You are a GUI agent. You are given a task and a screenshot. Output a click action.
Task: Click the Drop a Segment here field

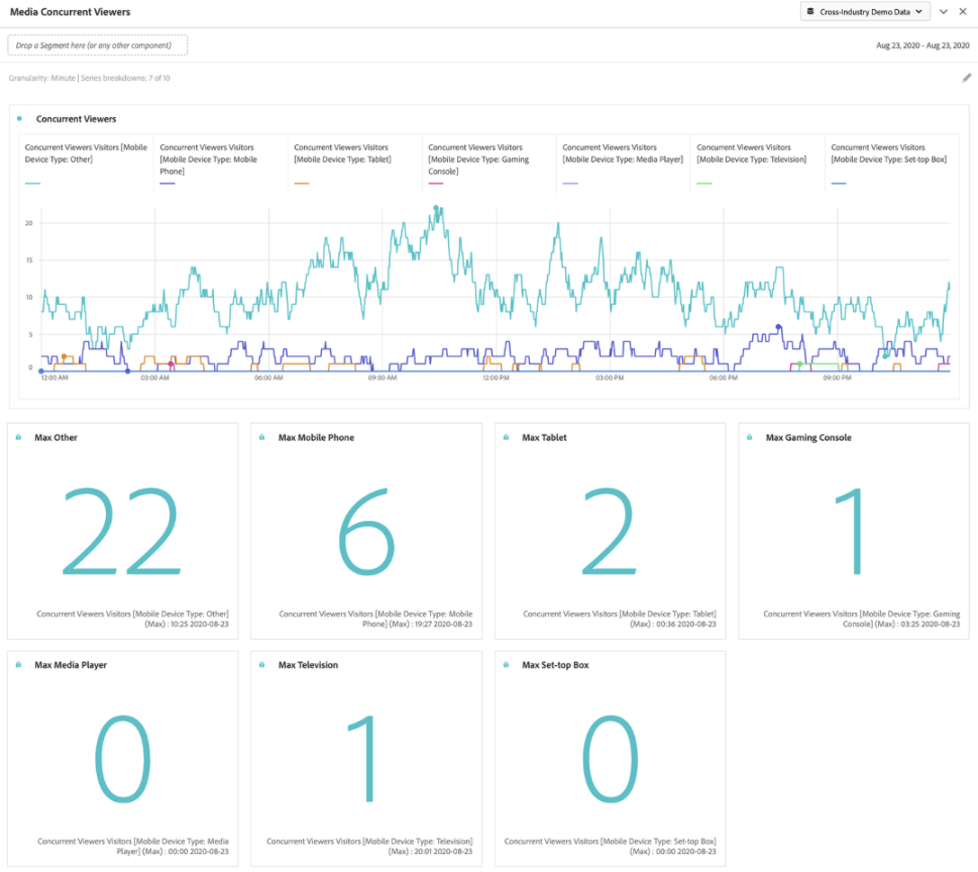pos(97,45)
